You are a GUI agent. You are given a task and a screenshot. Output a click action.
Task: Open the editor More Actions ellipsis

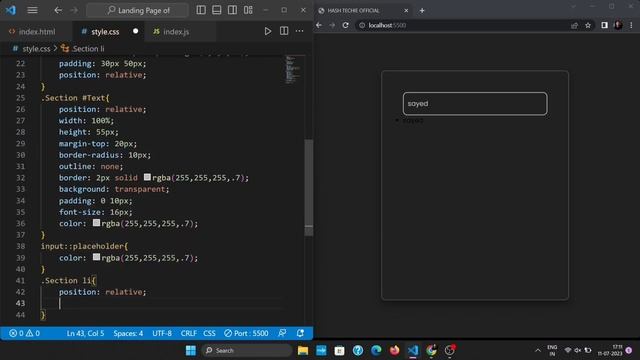coord(299,31)
